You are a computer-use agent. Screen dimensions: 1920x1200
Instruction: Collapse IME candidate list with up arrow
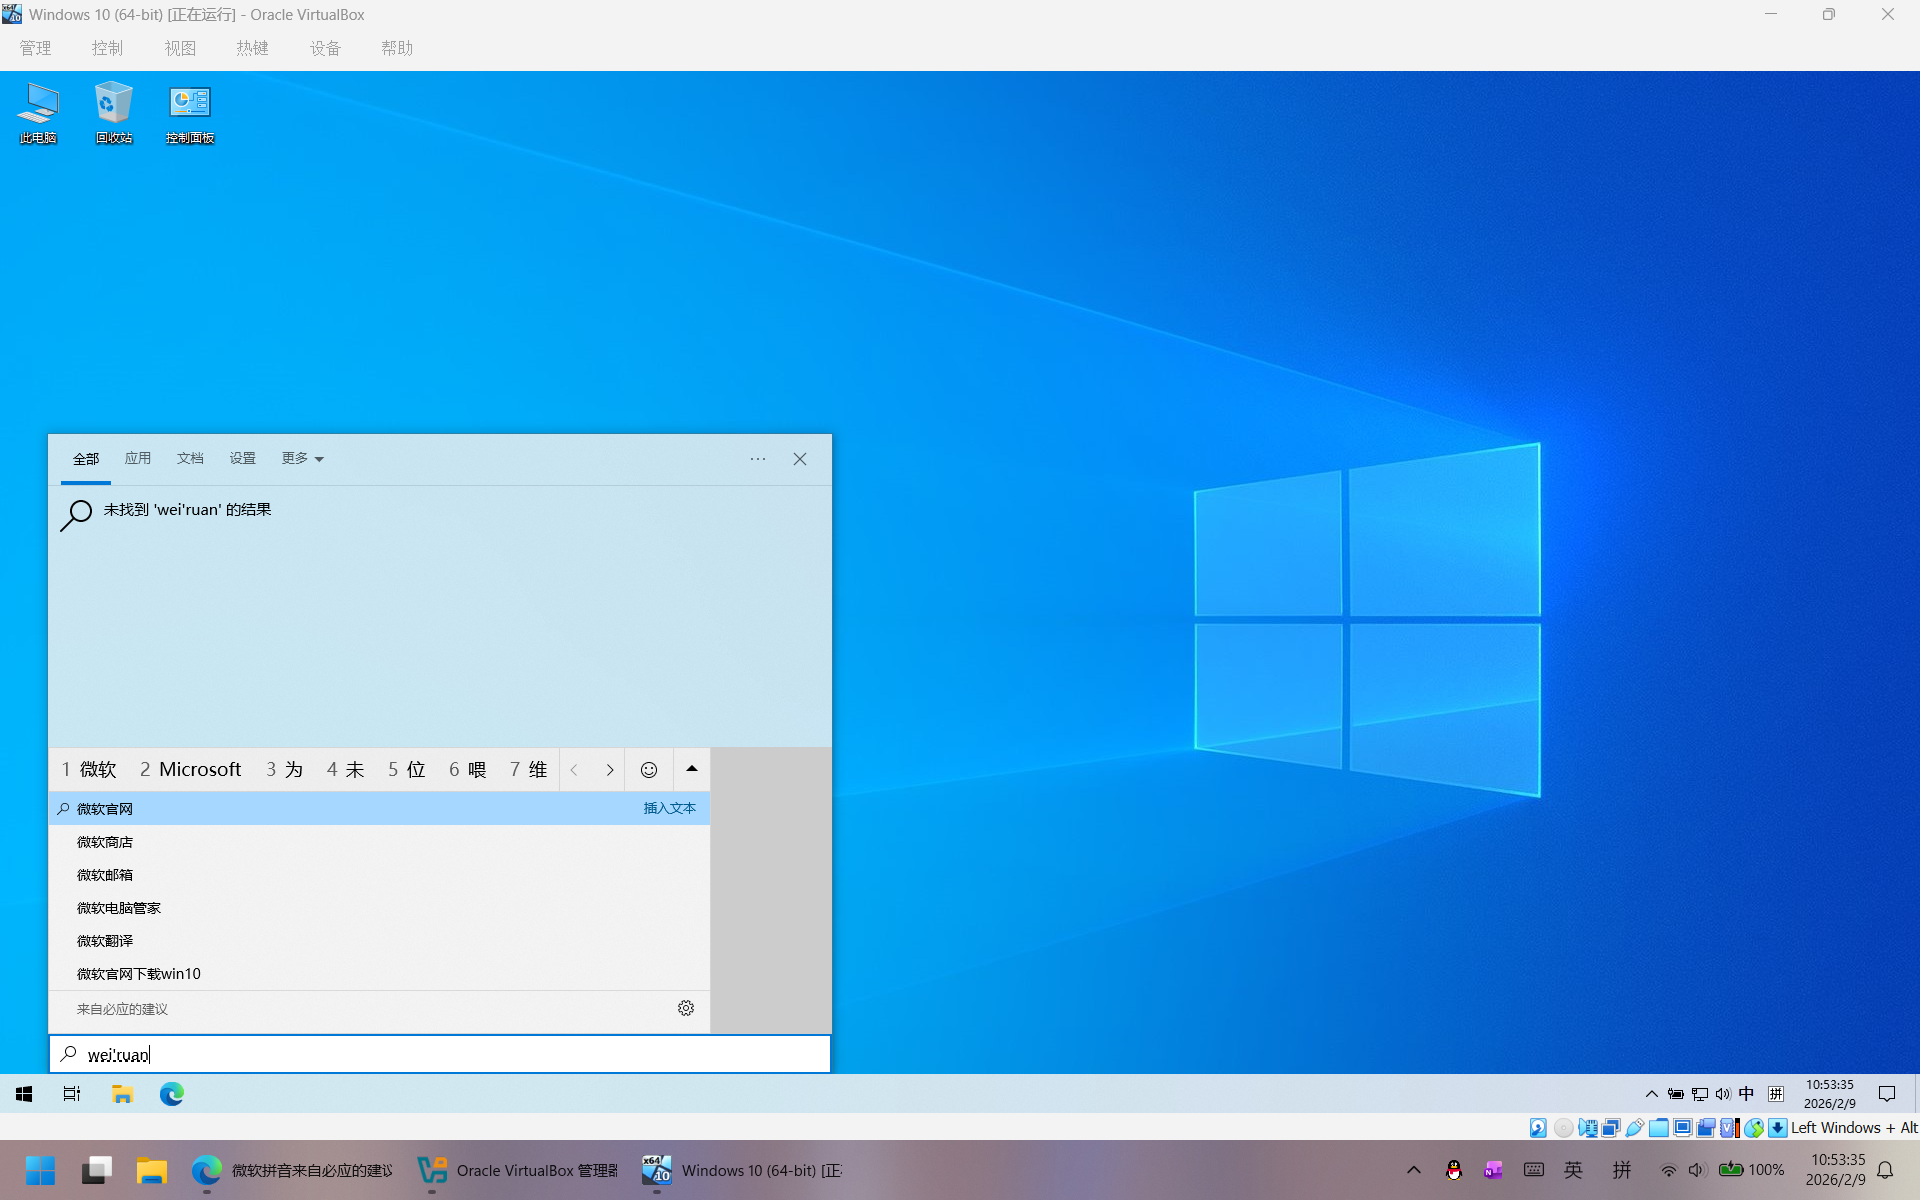(692, 769)
